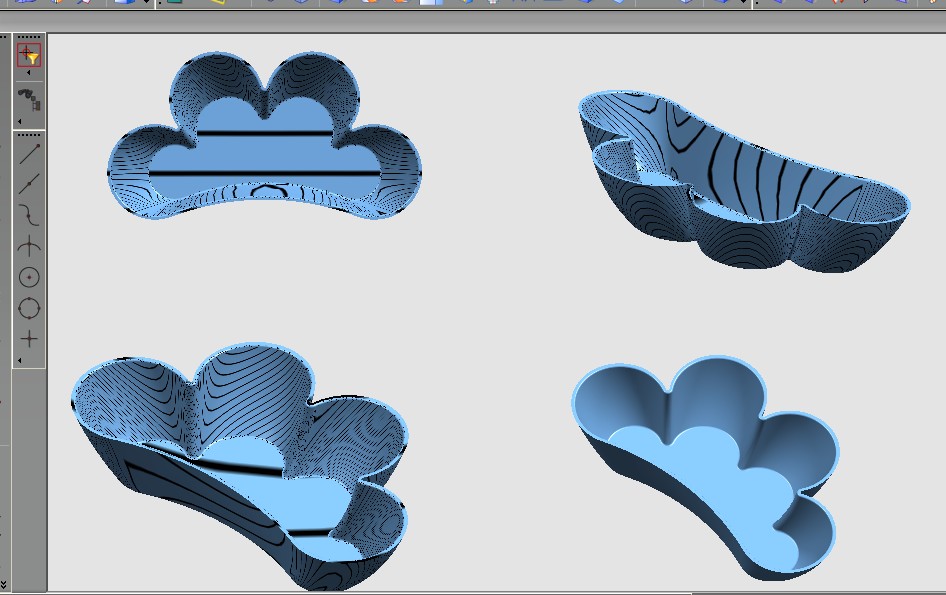
Task: Select the smooth-shaded cloud model without contours
Action: [706, 467]
